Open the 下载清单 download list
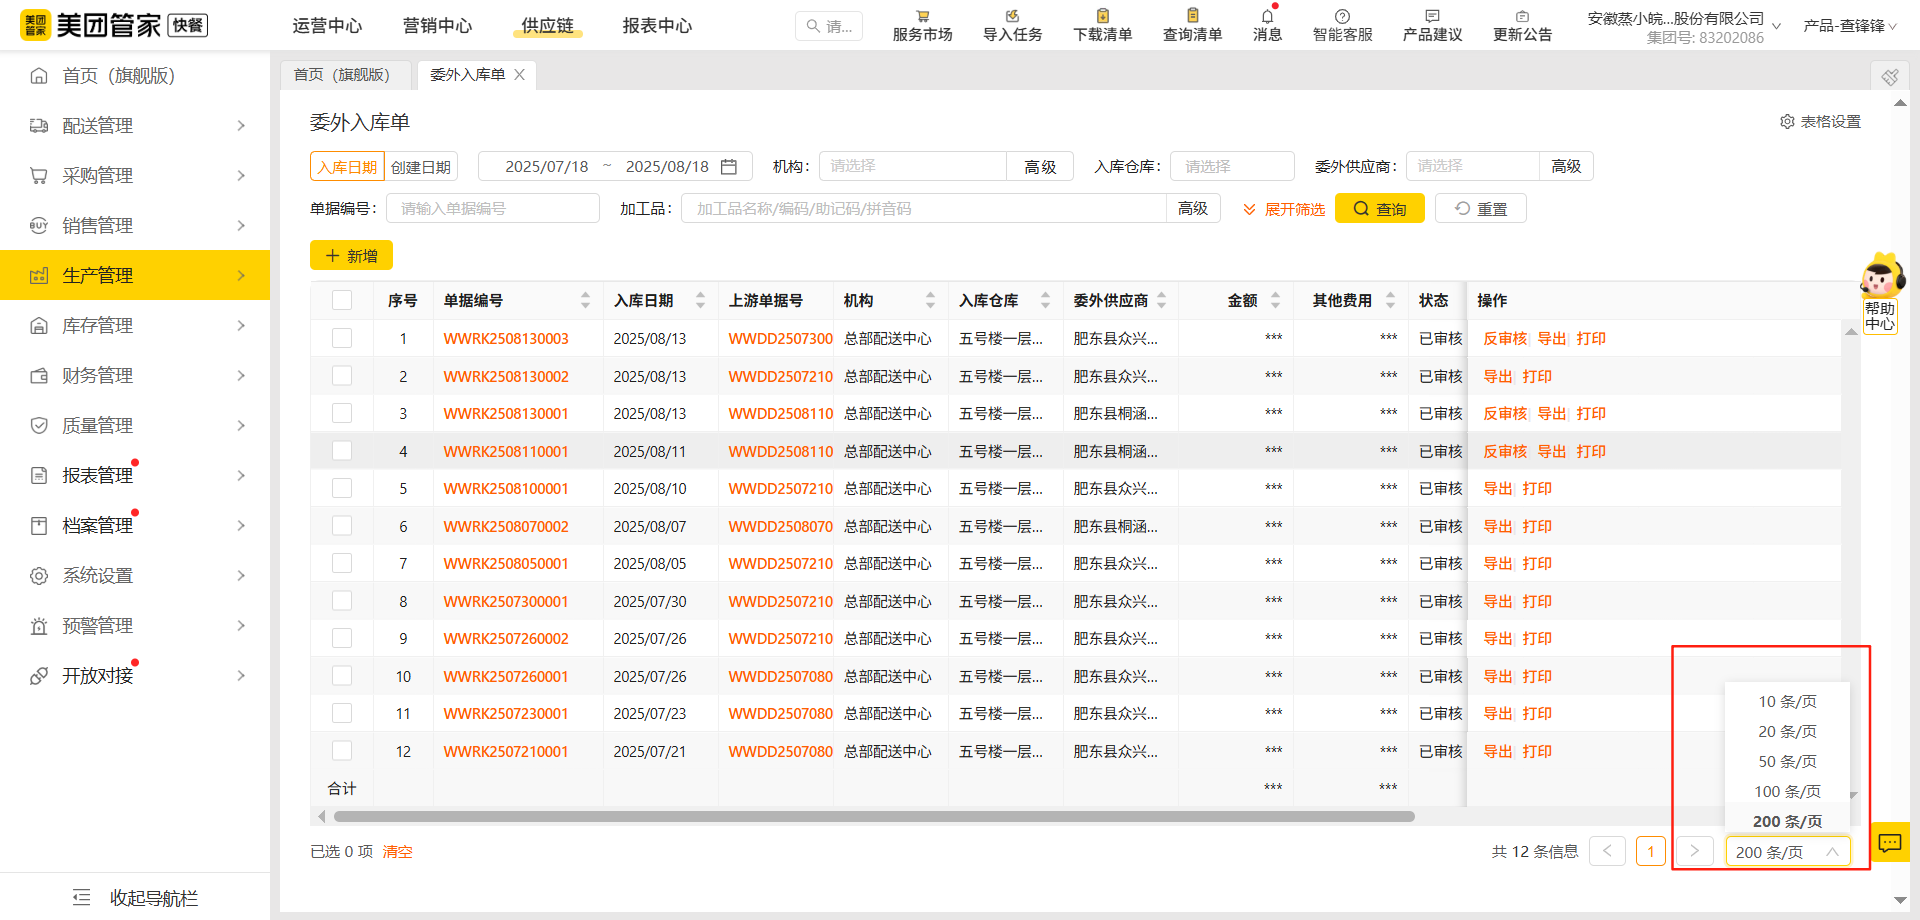This screenshot has width=1920, height=920. [x=1101, y=25]
